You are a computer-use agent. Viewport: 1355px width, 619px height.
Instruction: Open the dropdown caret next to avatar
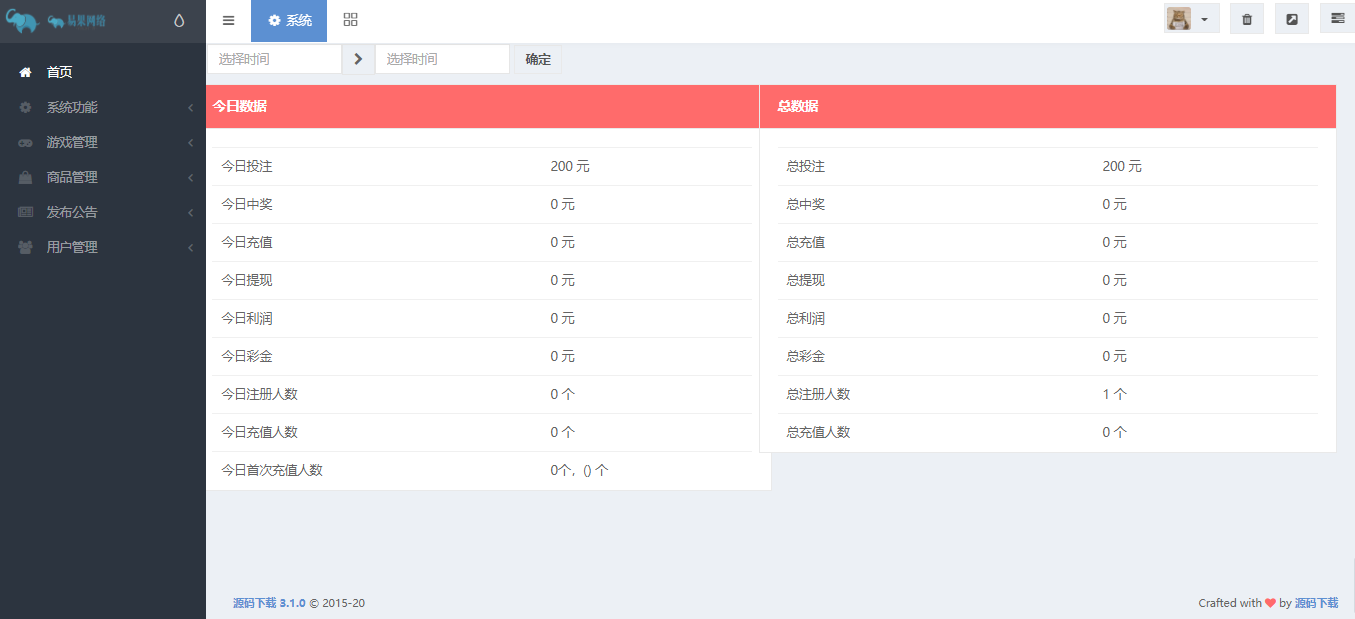pyautogui.click(x=1204, y=20)
